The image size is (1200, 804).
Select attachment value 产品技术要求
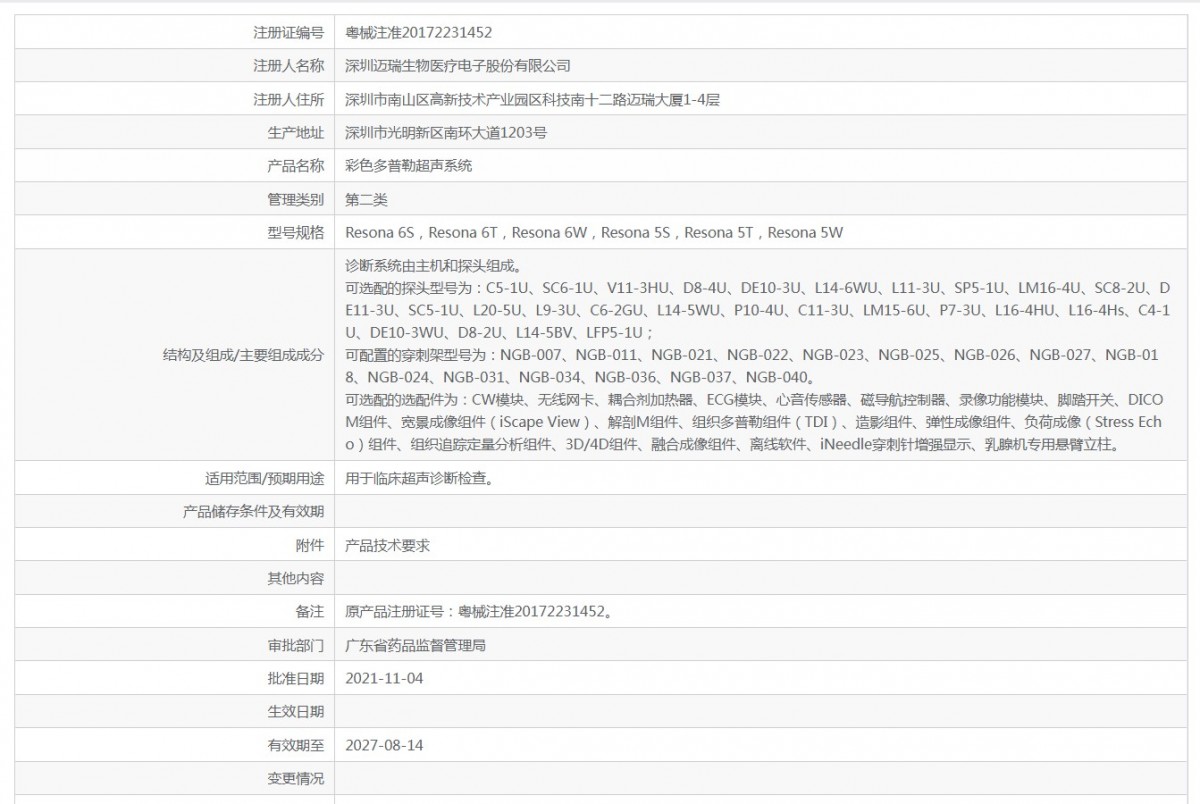coord(388,545)
